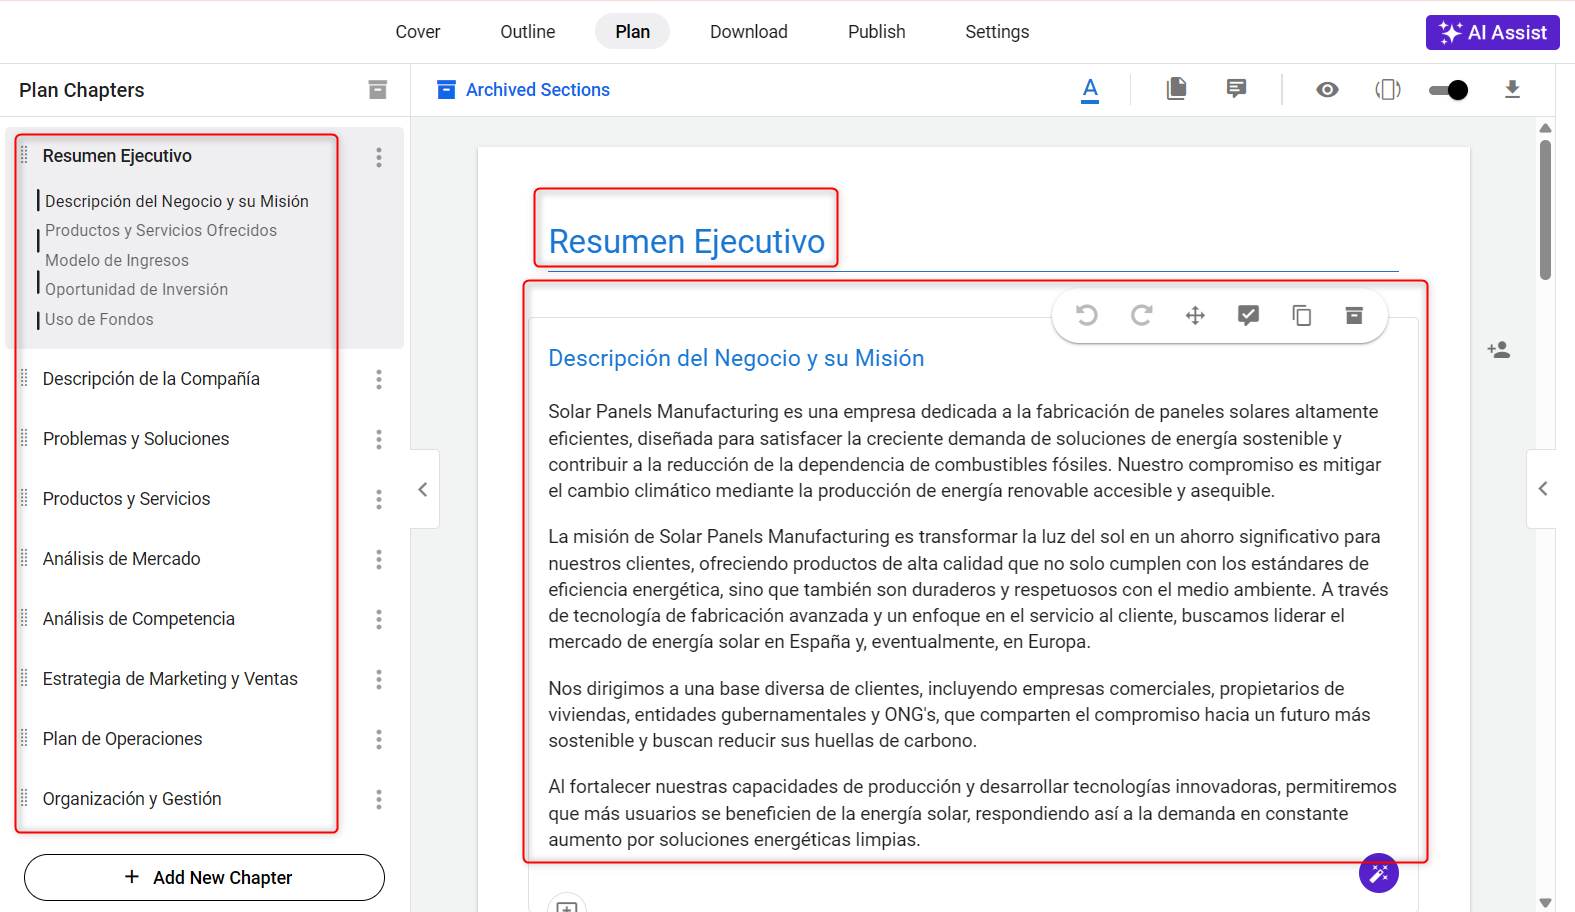
Task: Click the mark-complete check icon
Action: coord(1248,316)
